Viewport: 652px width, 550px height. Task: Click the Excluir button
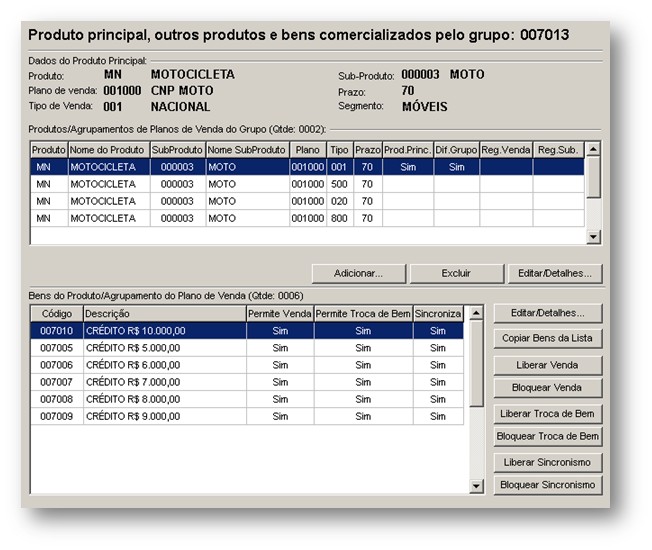click(x=456, y=274)
